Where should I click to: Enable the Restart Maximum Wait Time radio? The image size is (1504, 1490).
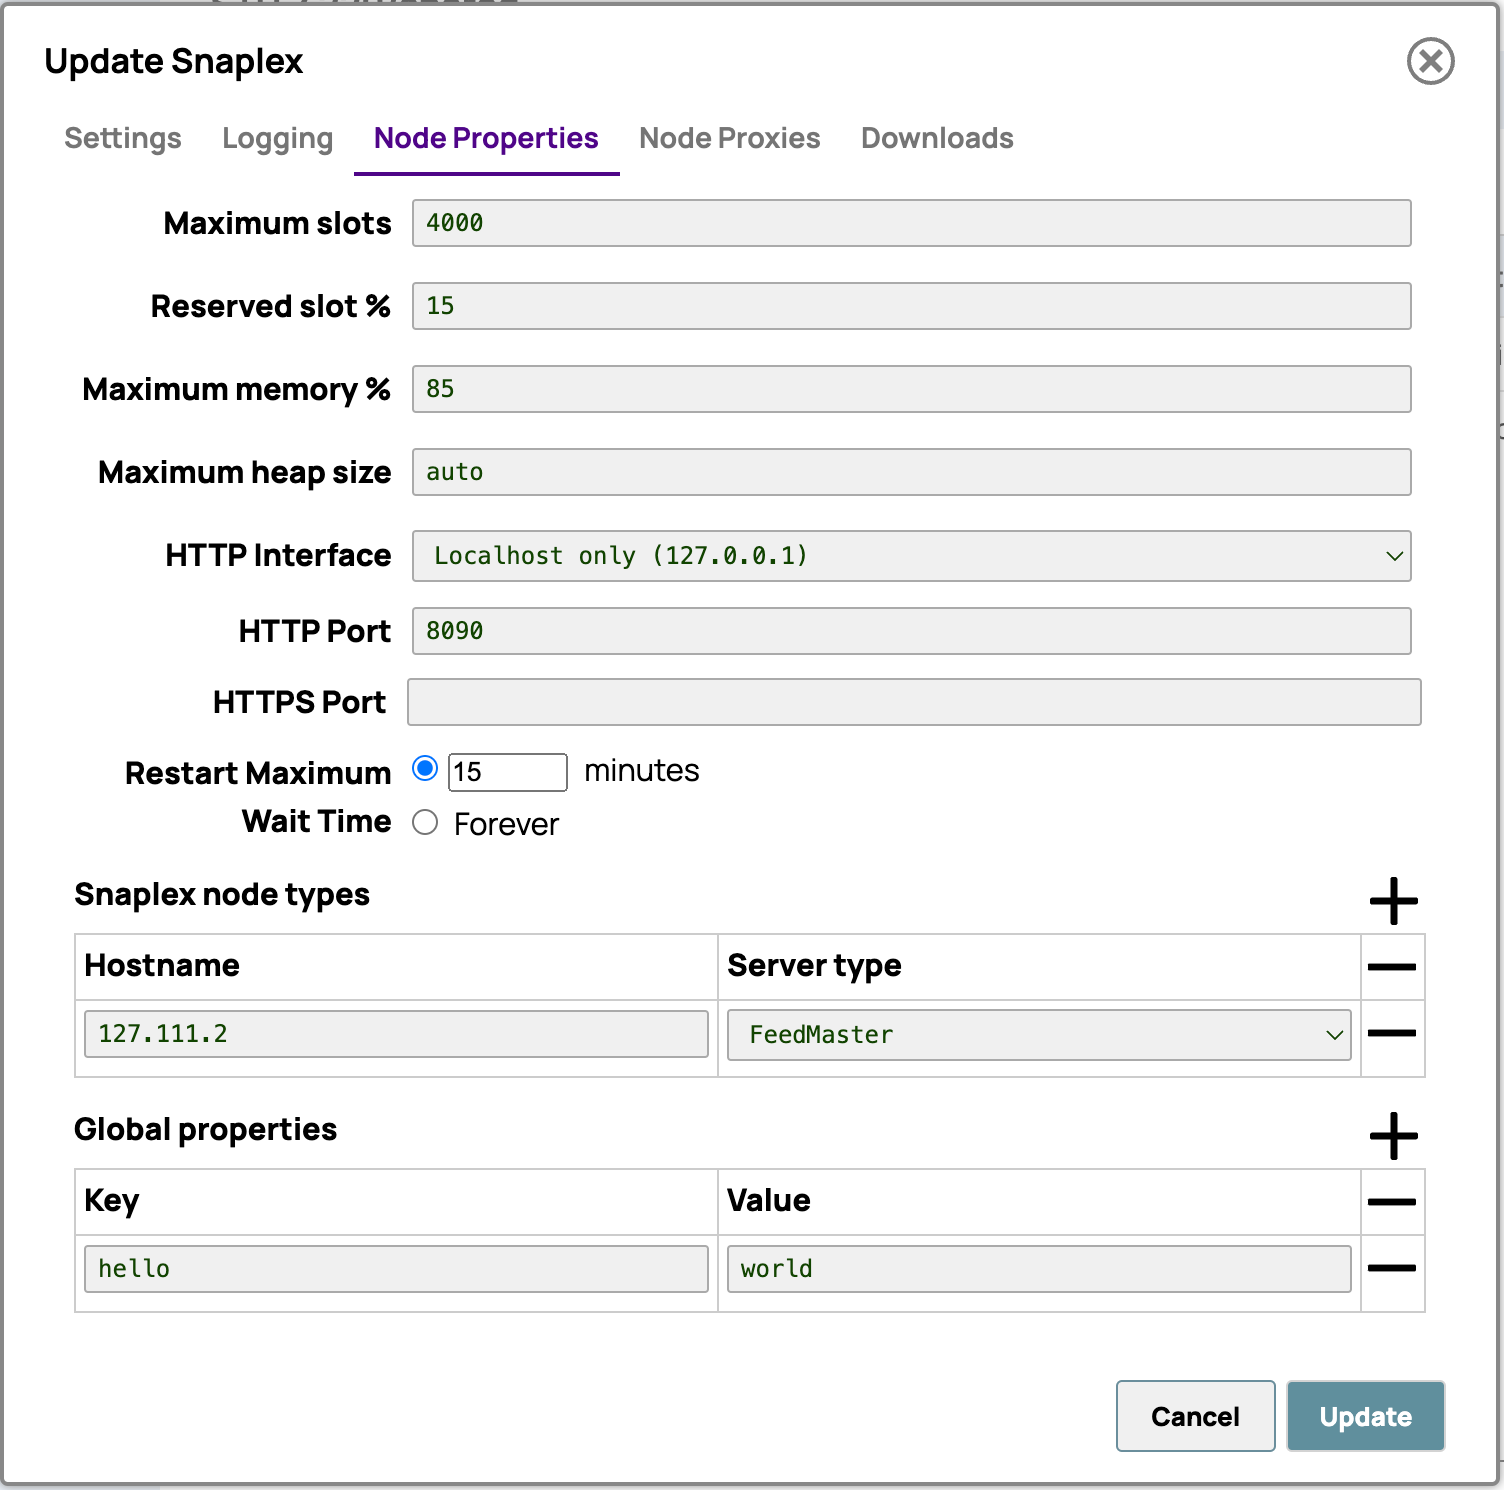(425, 770)
